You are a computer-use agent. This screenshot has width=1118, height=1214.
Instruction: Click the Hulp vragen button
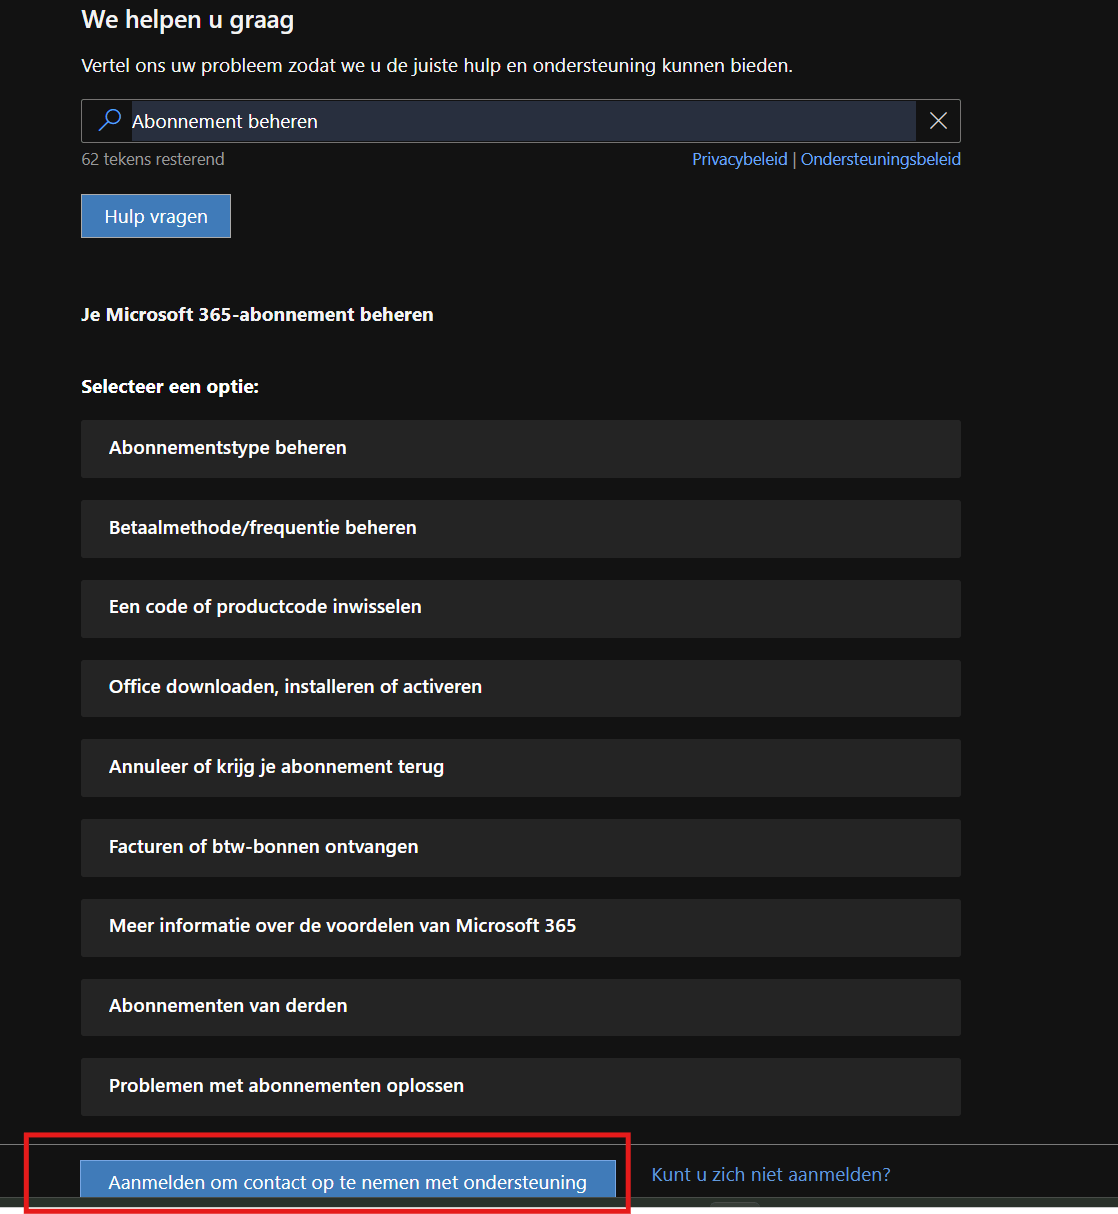156,216
